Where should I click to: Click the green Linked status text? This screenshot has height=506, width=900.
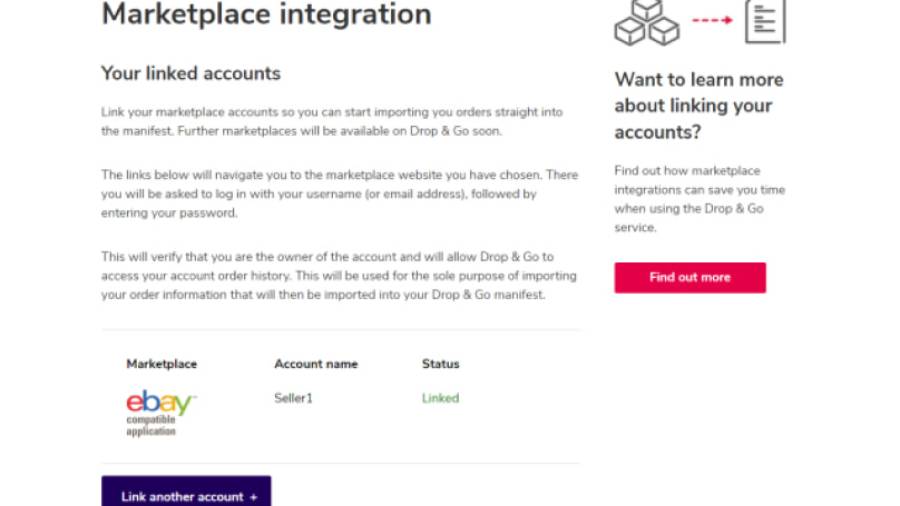(440, 398)
